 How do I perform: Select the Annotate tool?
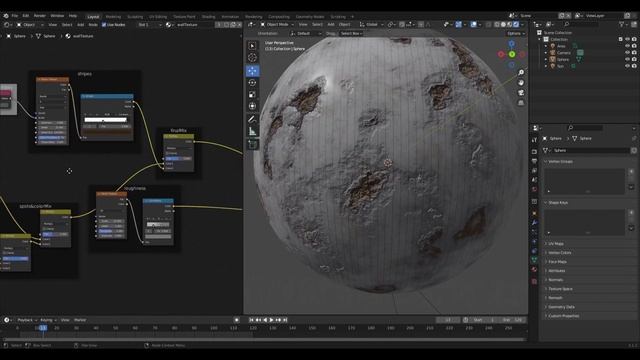coord(252,120)
